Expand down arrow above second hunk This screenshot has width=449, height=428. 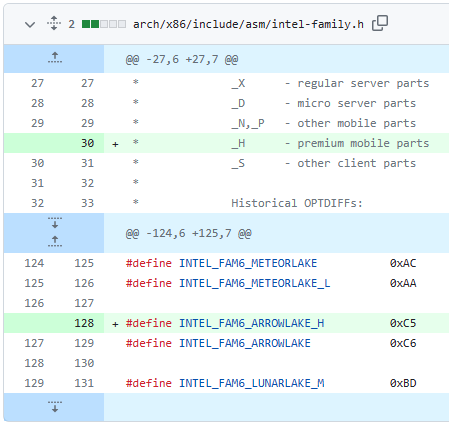coord(55,223)
